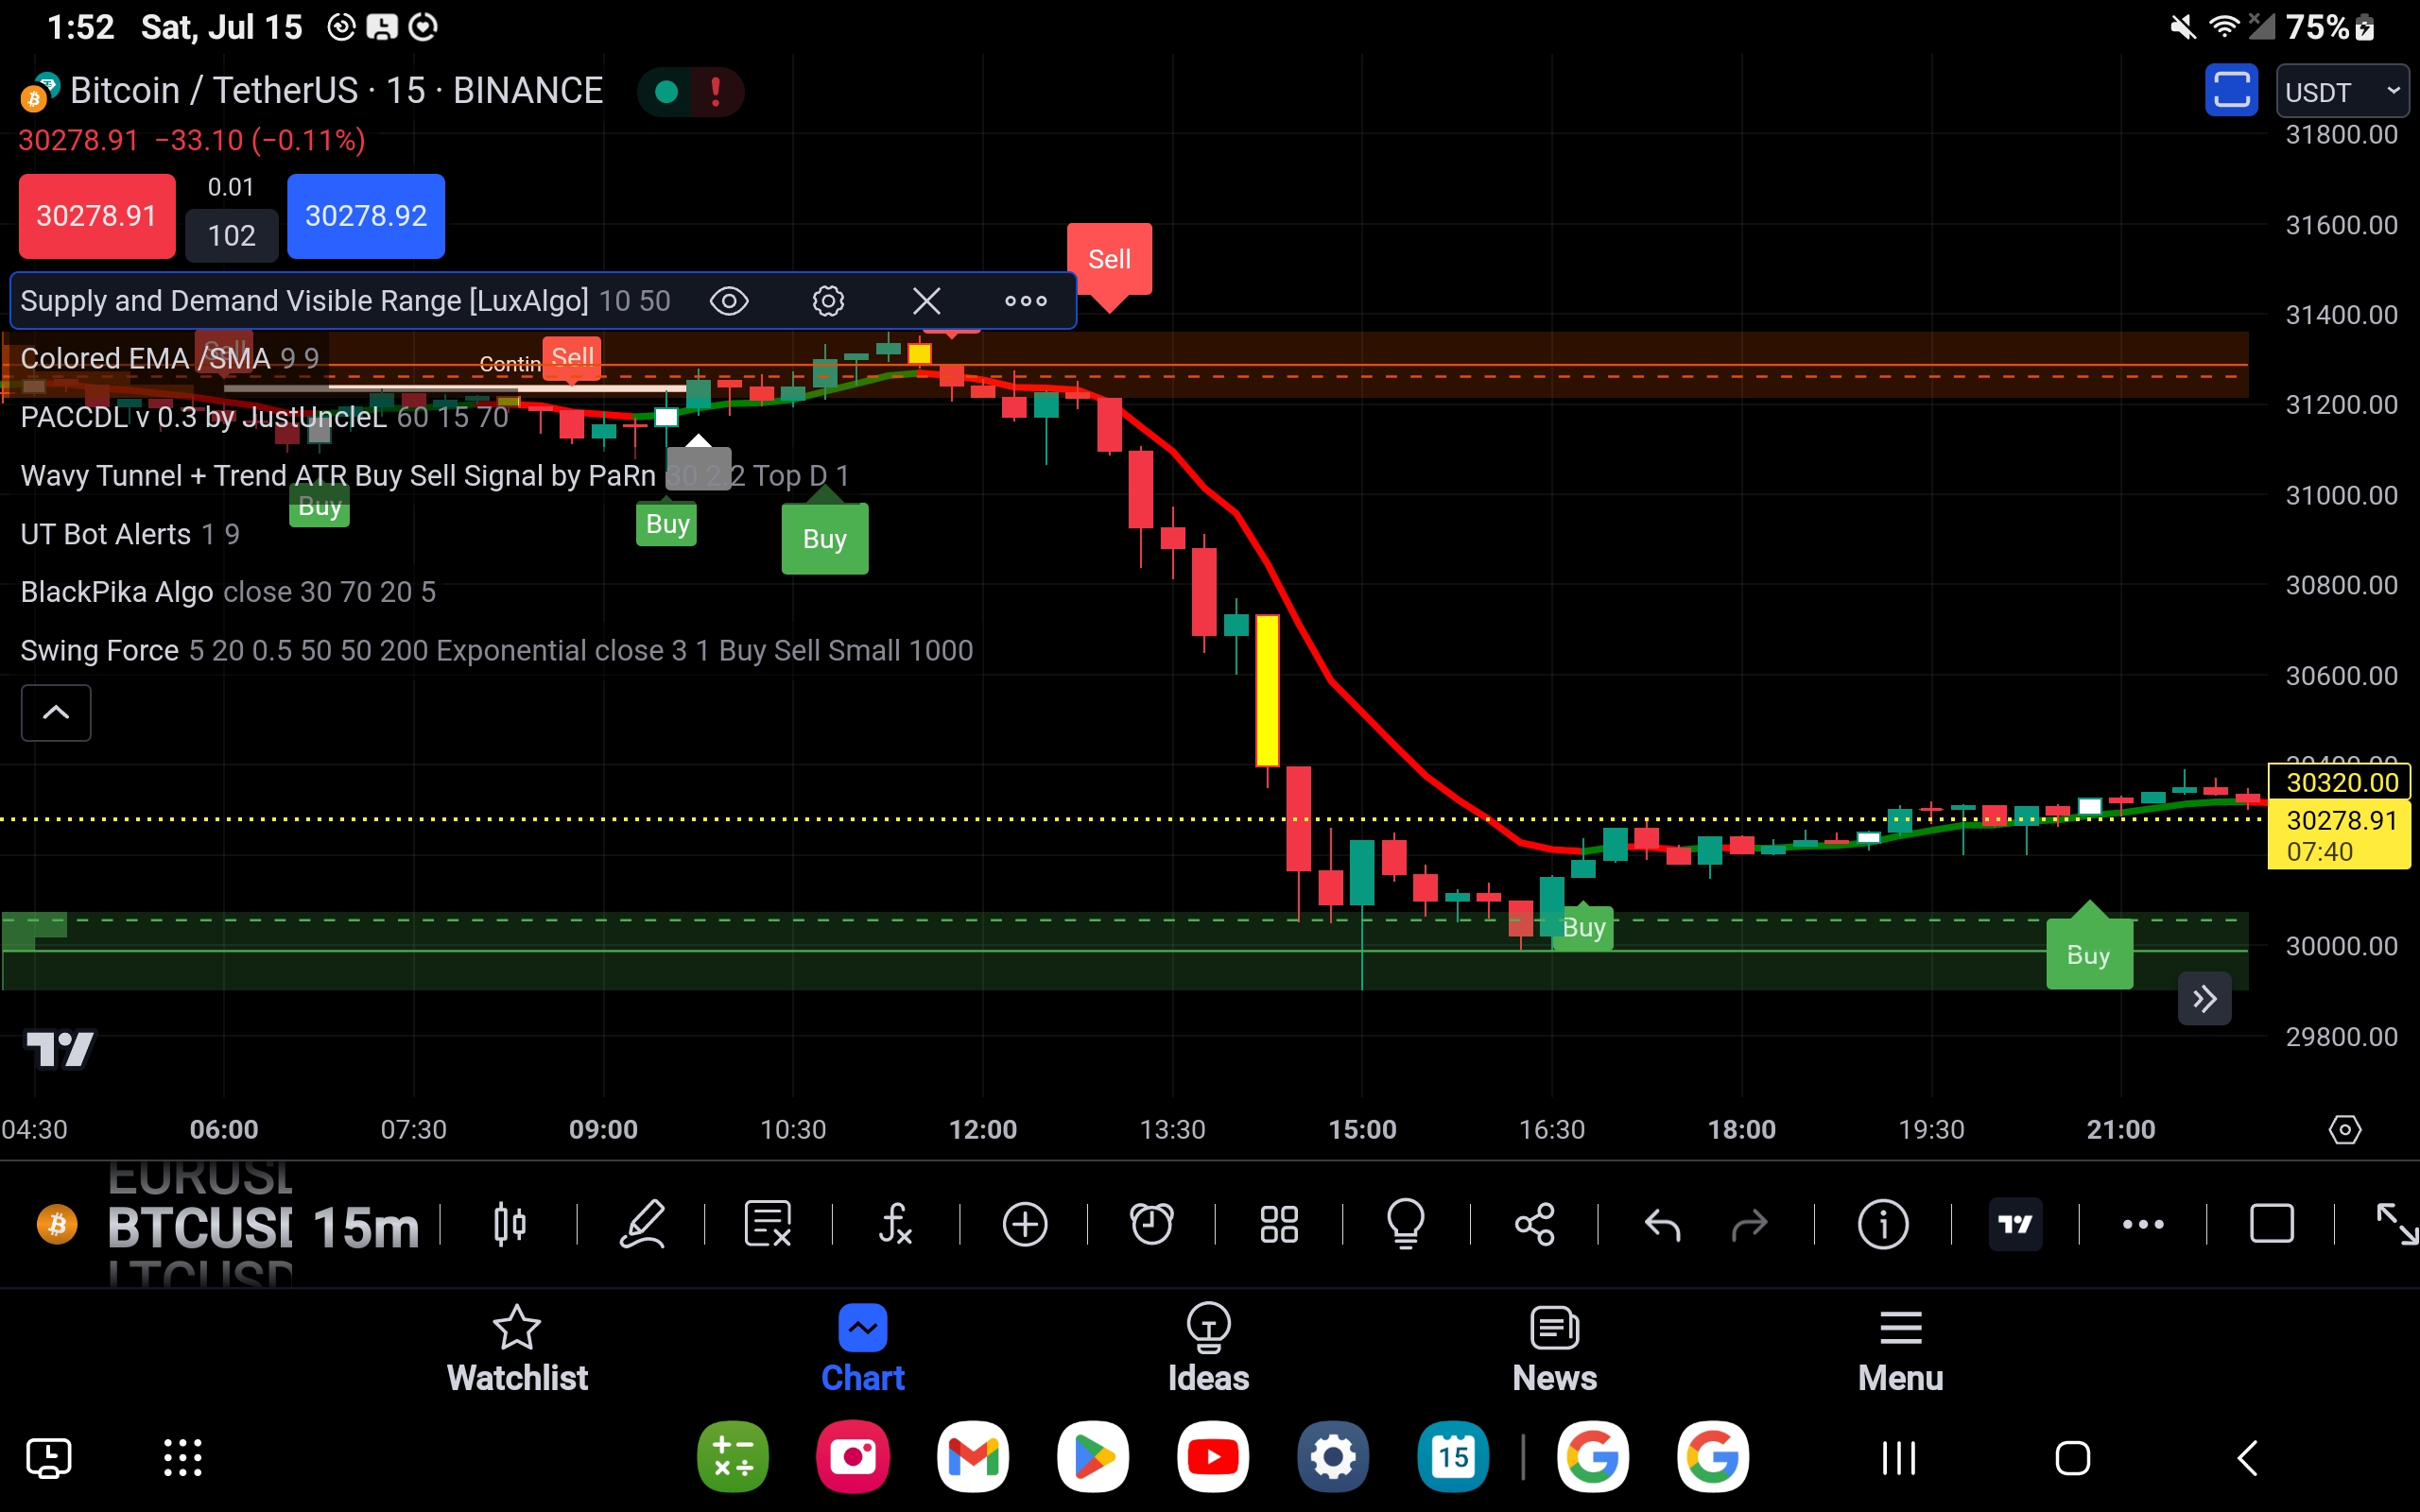
Task: Open the chart type candlestick icon
Action: point(510,1224)
